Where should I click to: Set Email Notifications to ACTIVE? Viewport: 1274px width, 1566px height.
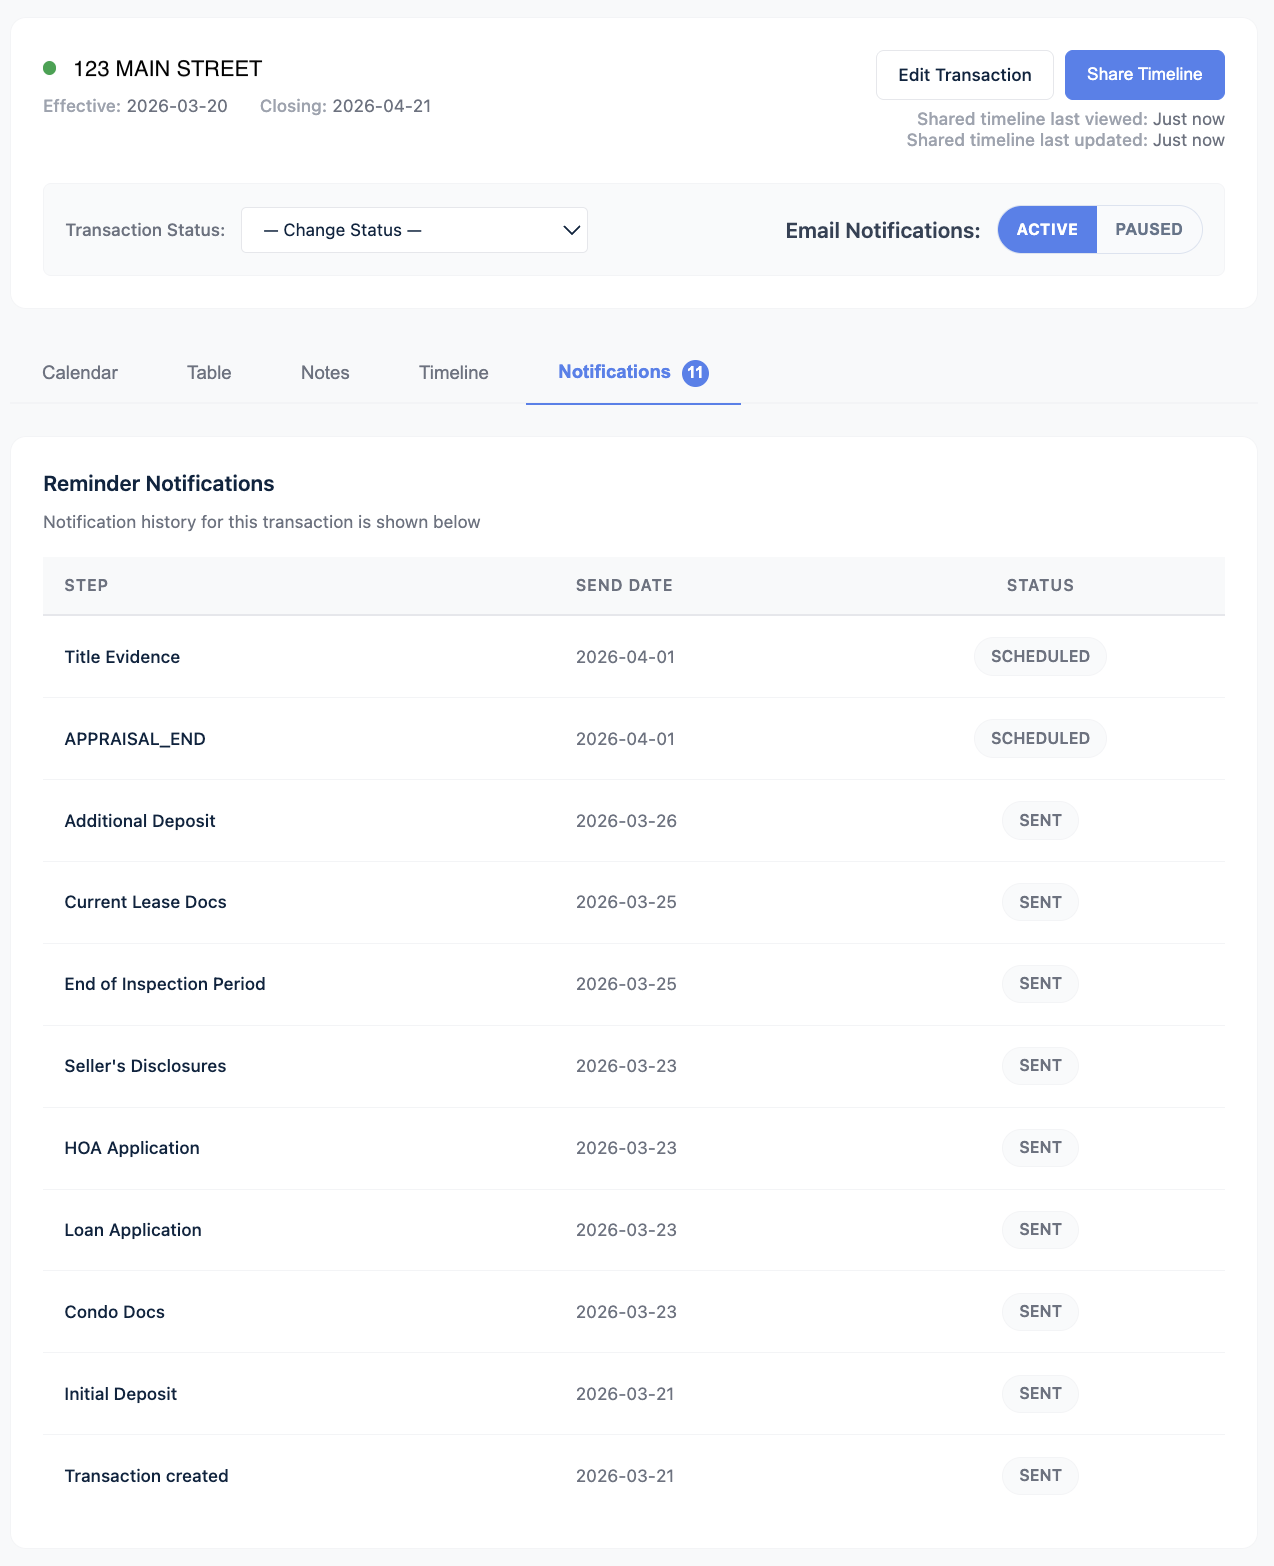point(1046,229)
